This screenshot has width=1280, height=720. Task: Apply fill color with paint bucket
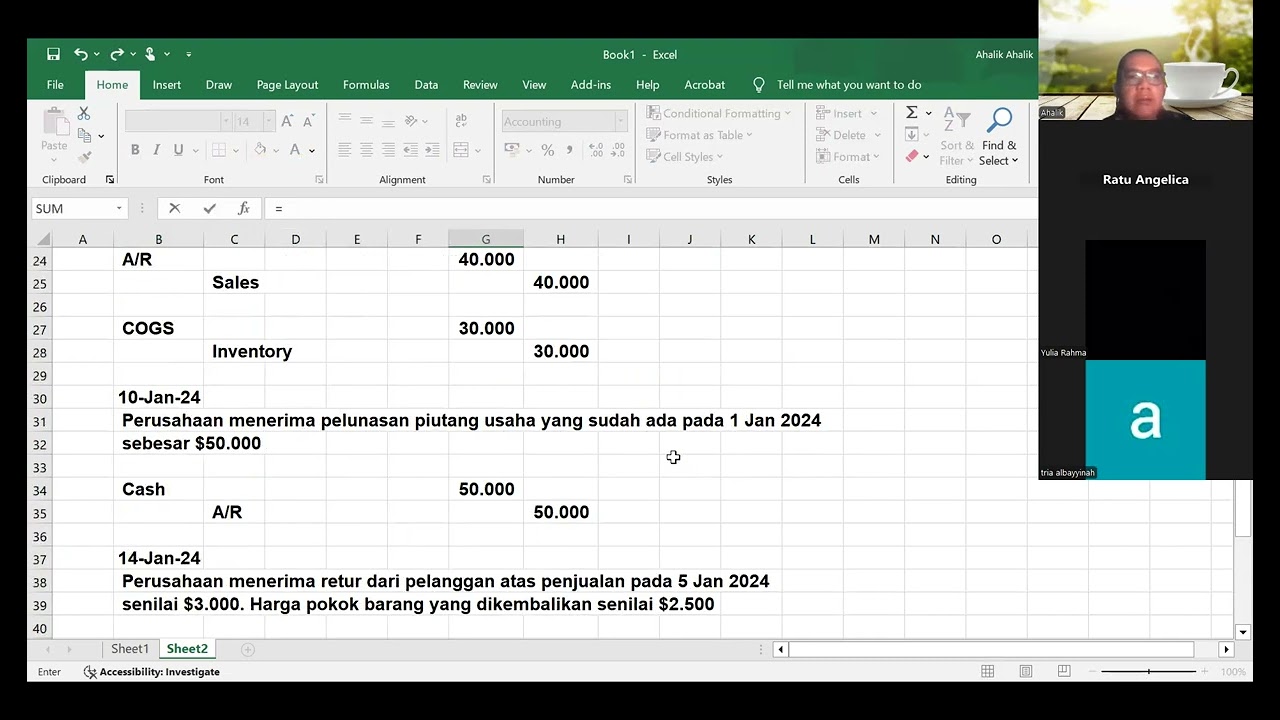(x=260, y=150)
